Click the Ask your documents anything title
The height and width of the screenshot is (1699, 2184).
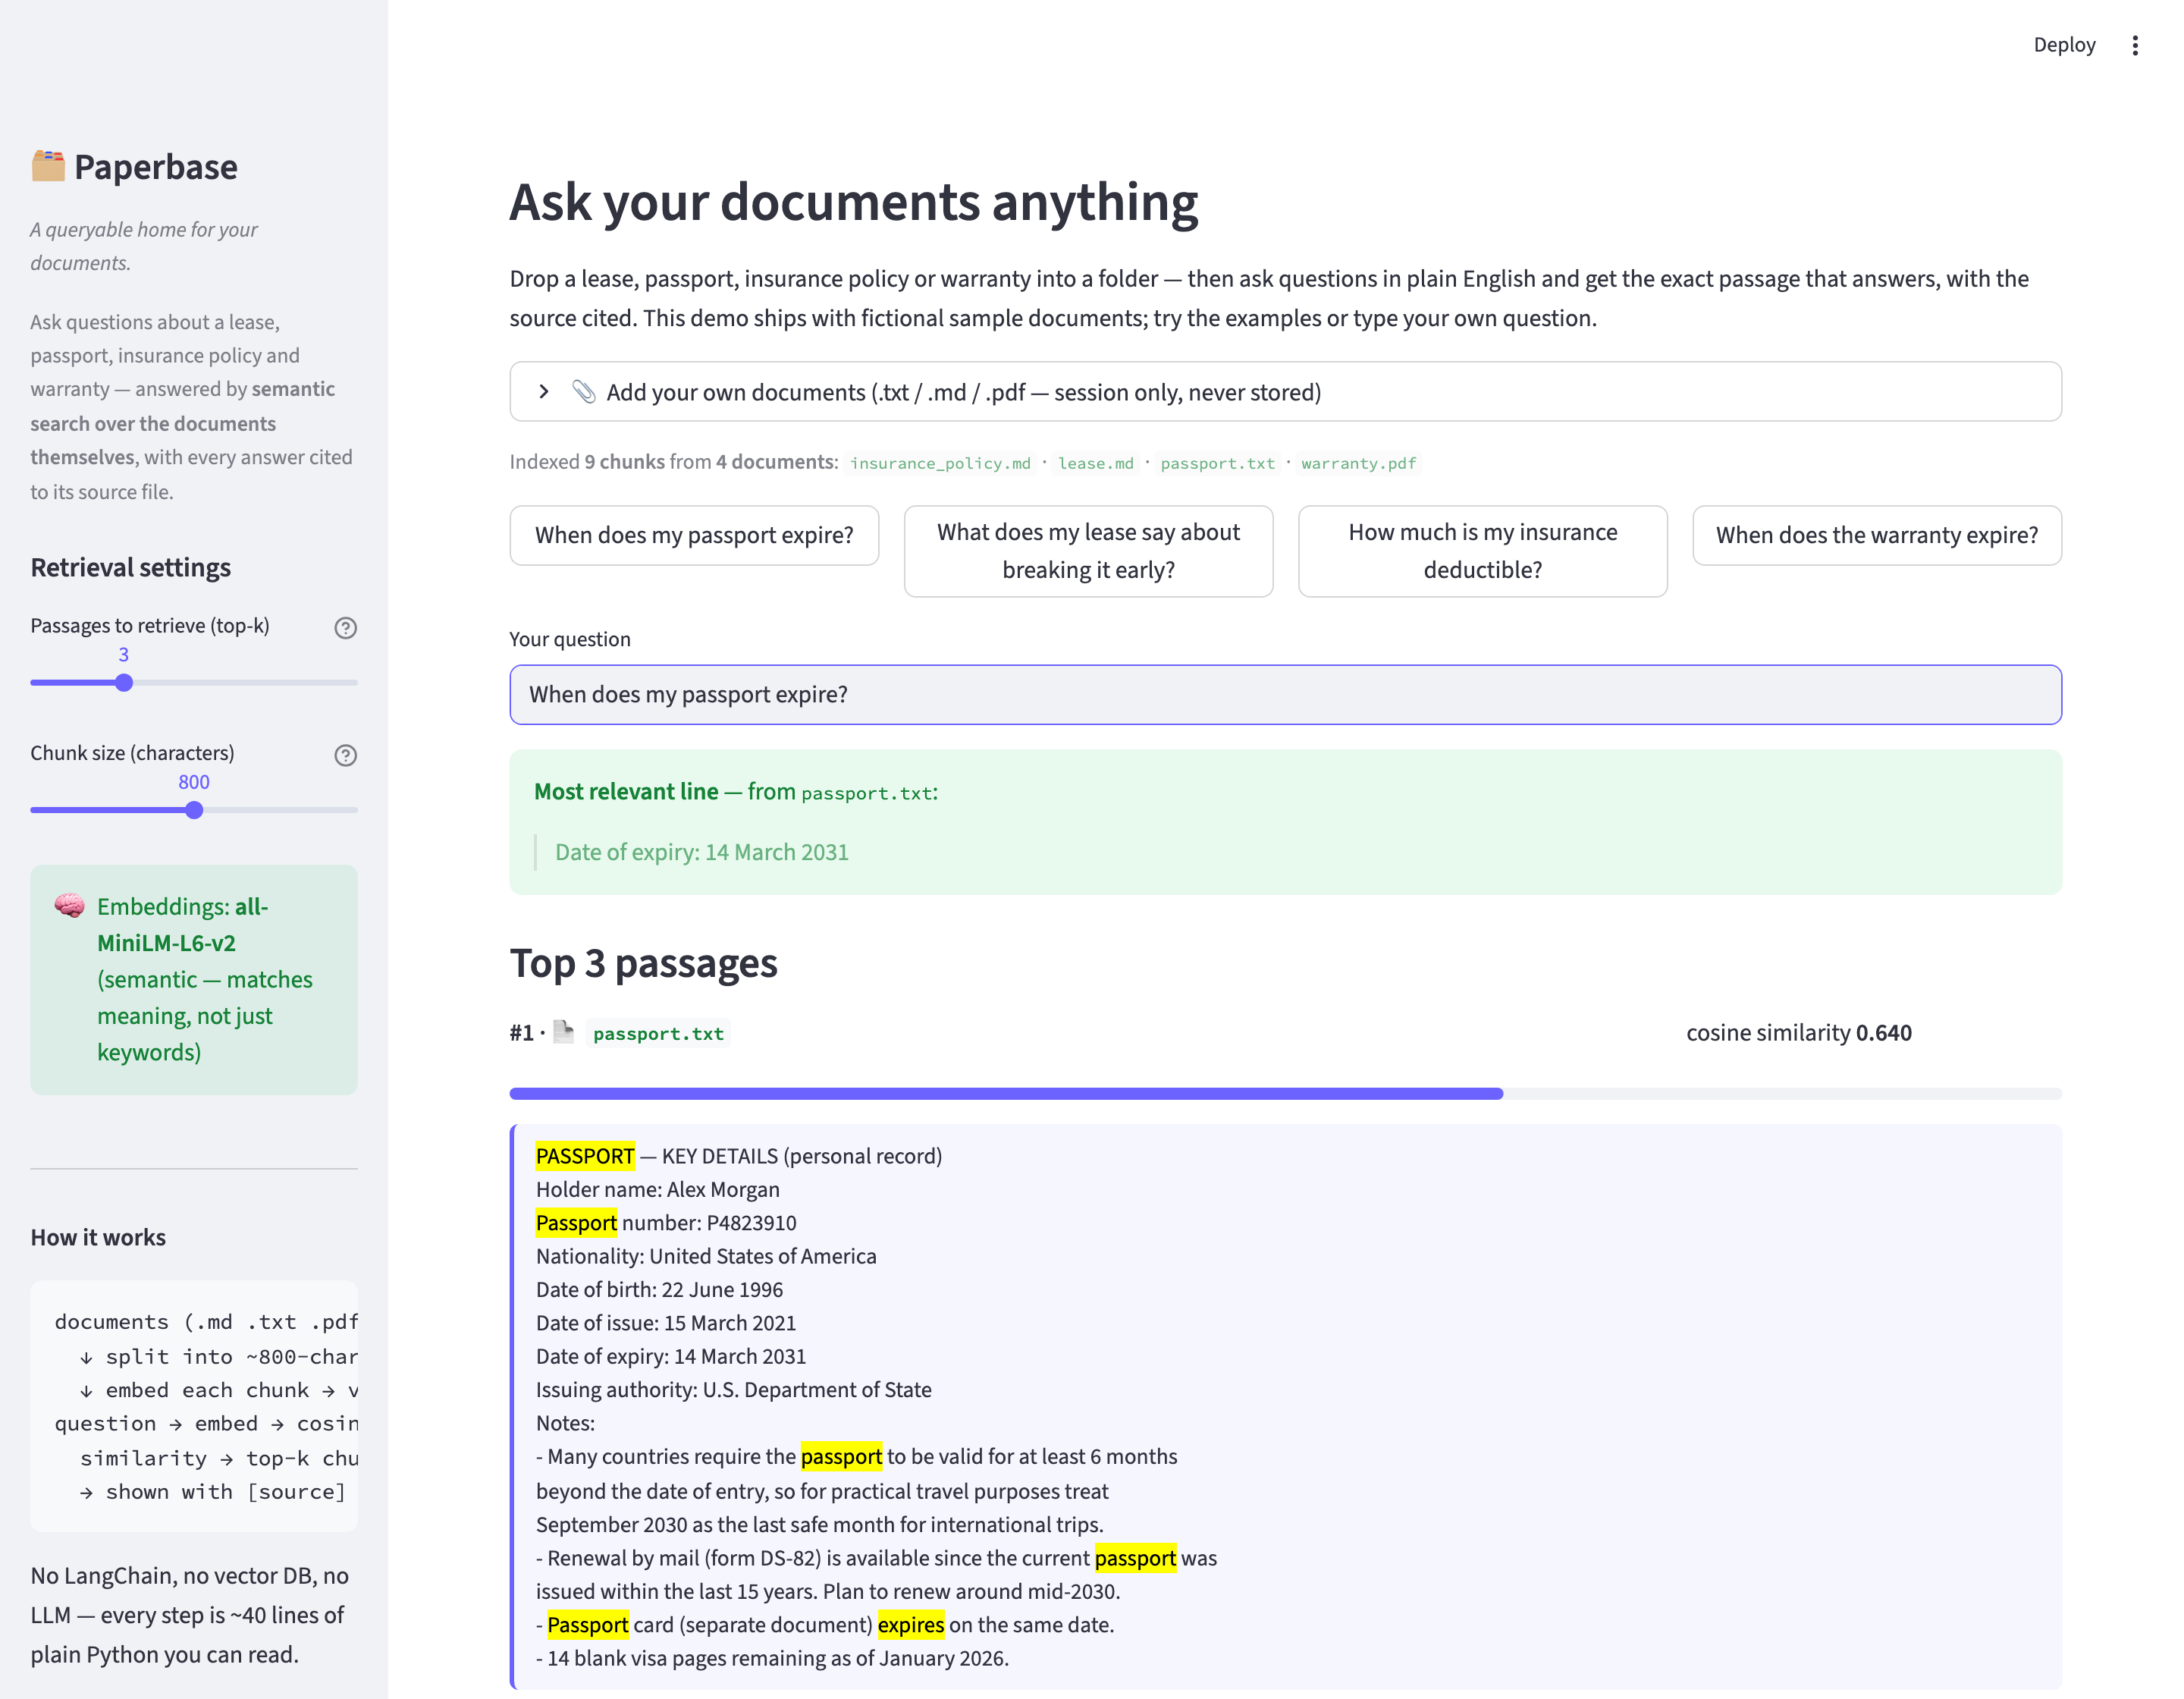[x=853, y=202]
